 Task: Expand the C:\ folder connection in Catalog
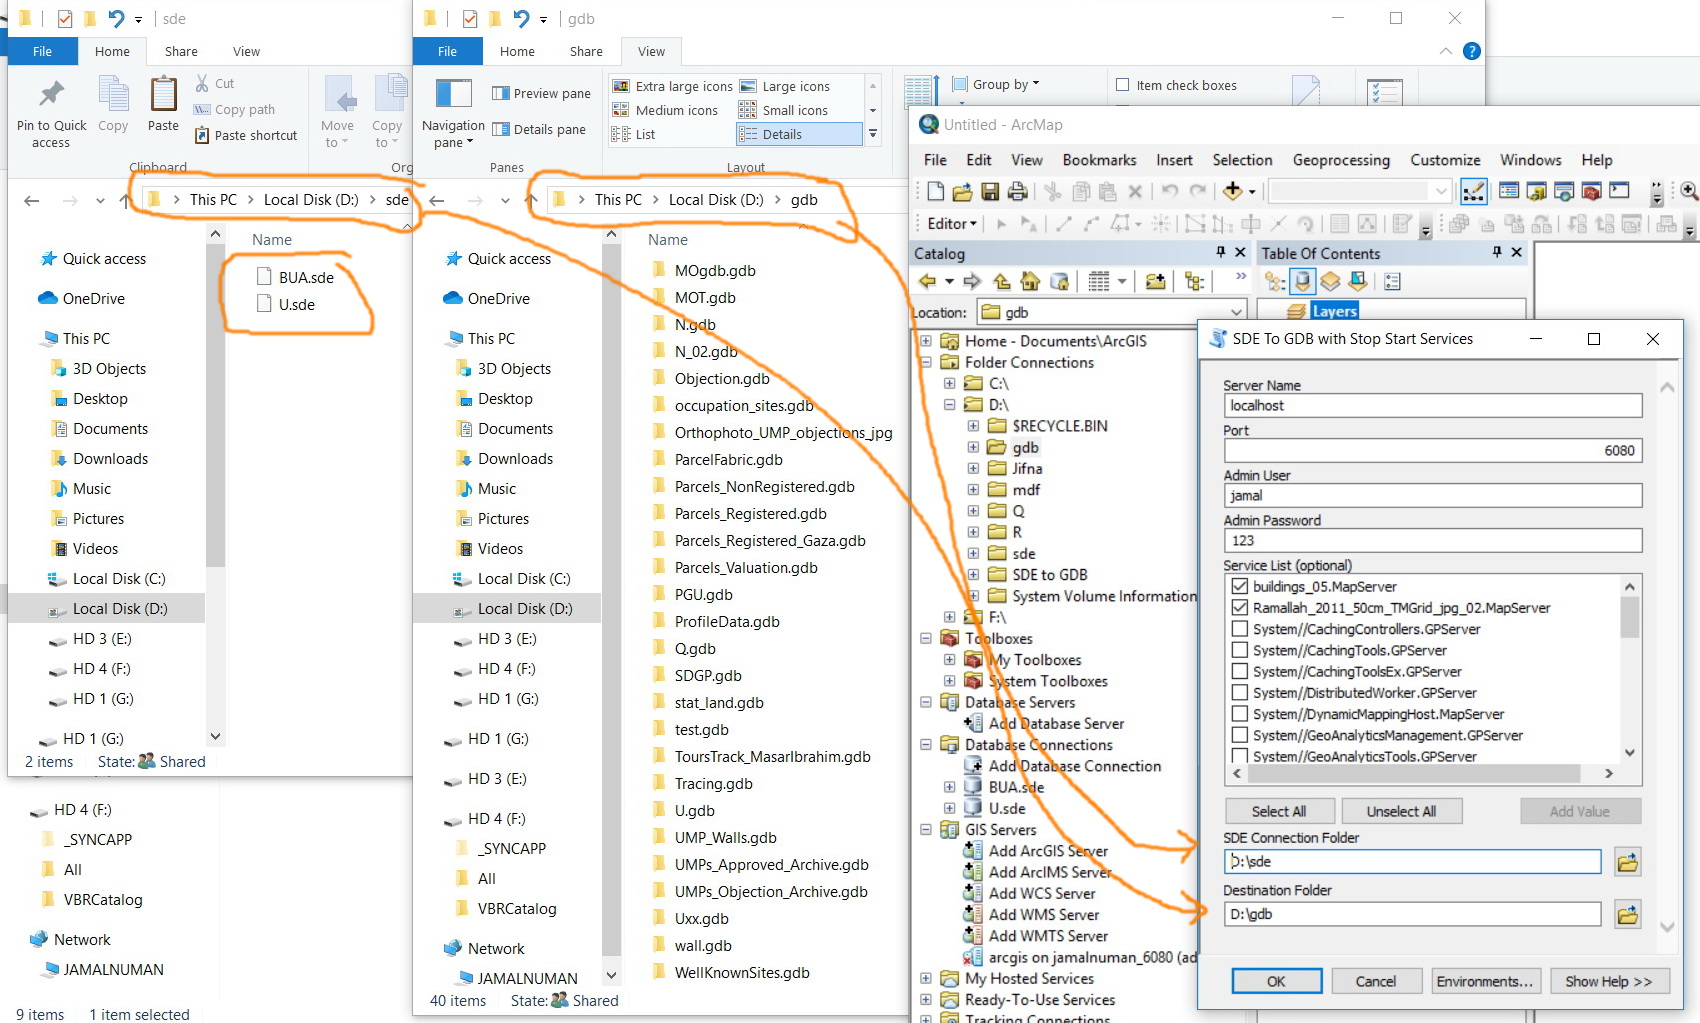point(949,383)
